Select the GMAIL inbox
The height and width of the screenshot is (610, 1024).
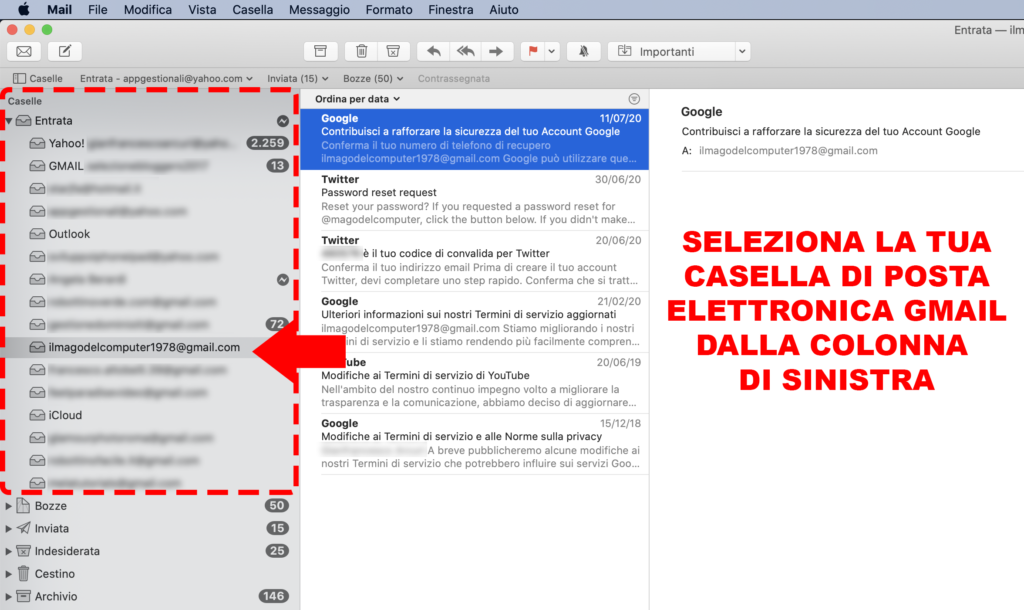coord(148,166)
